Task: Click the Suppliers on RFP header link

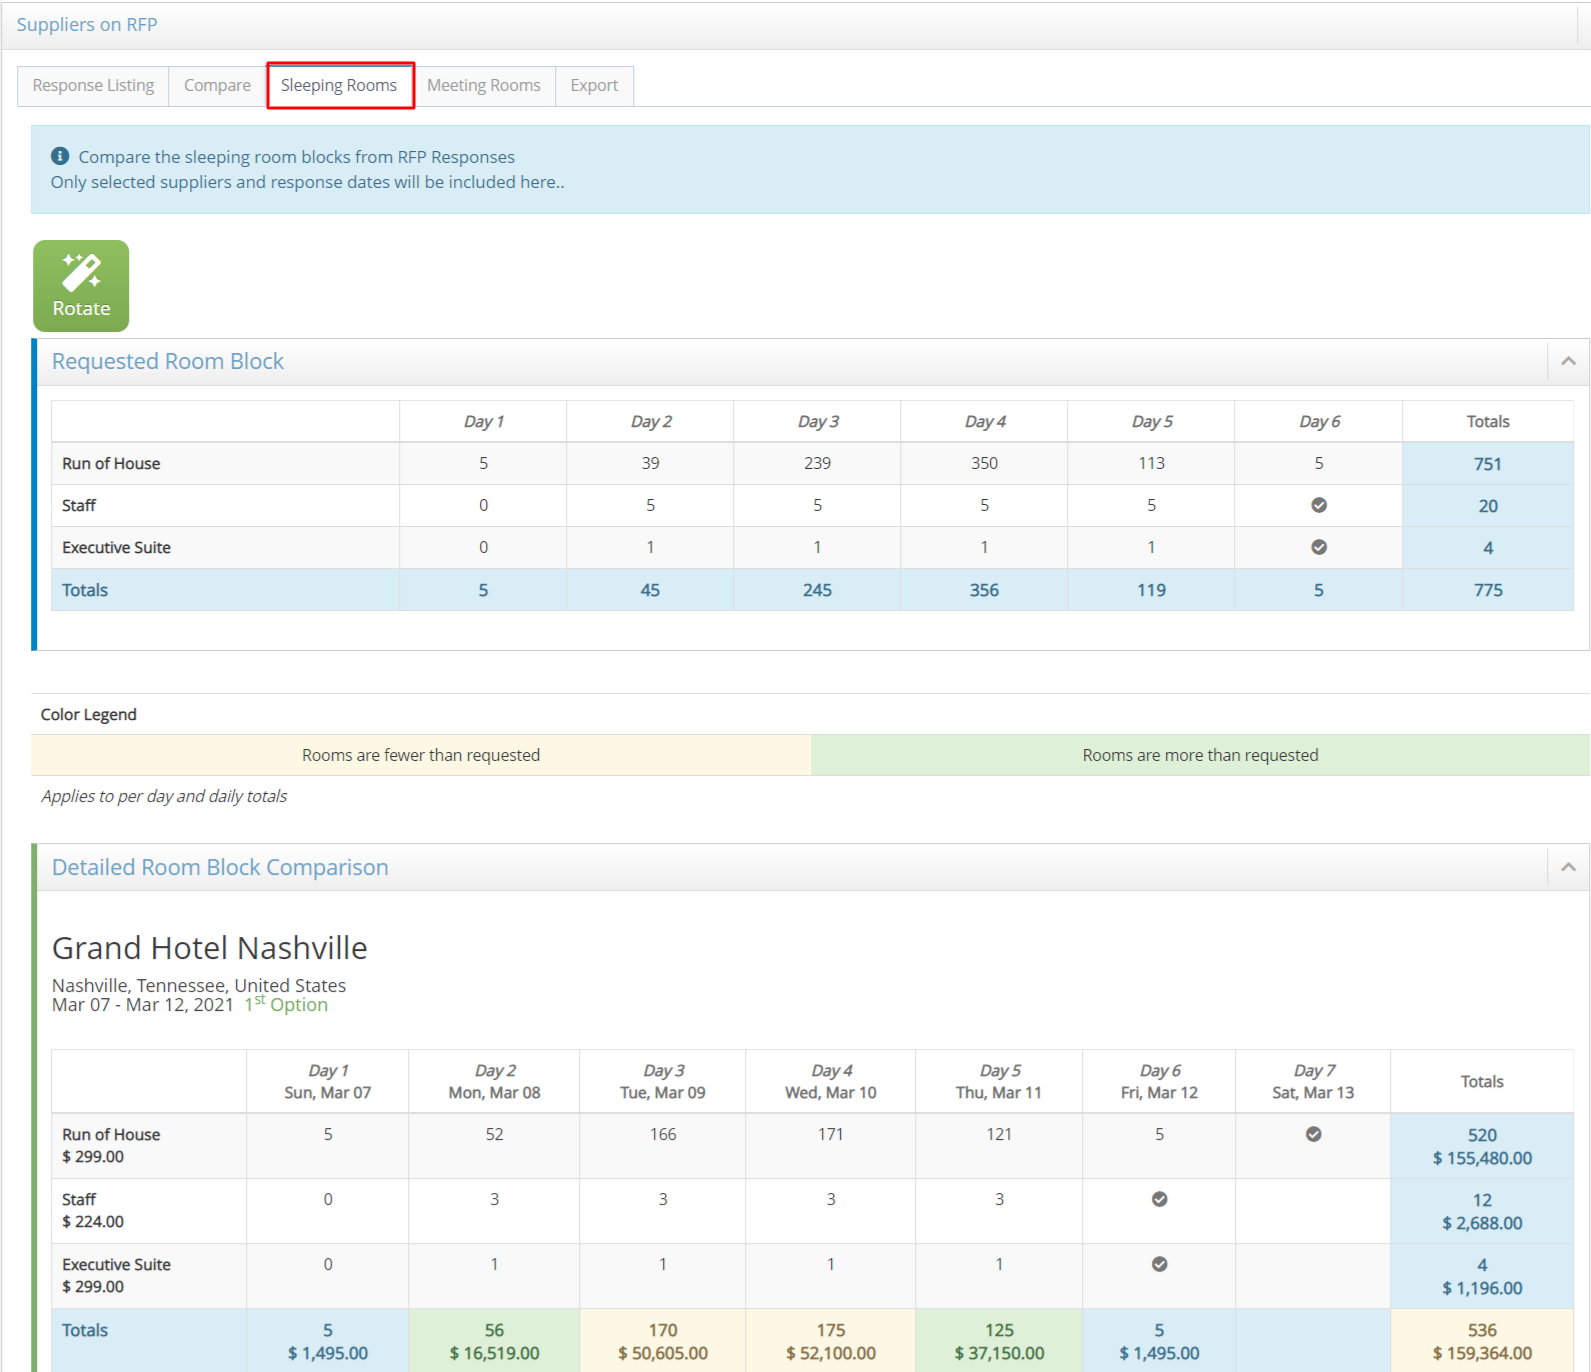Action: [x=87, y=24]
